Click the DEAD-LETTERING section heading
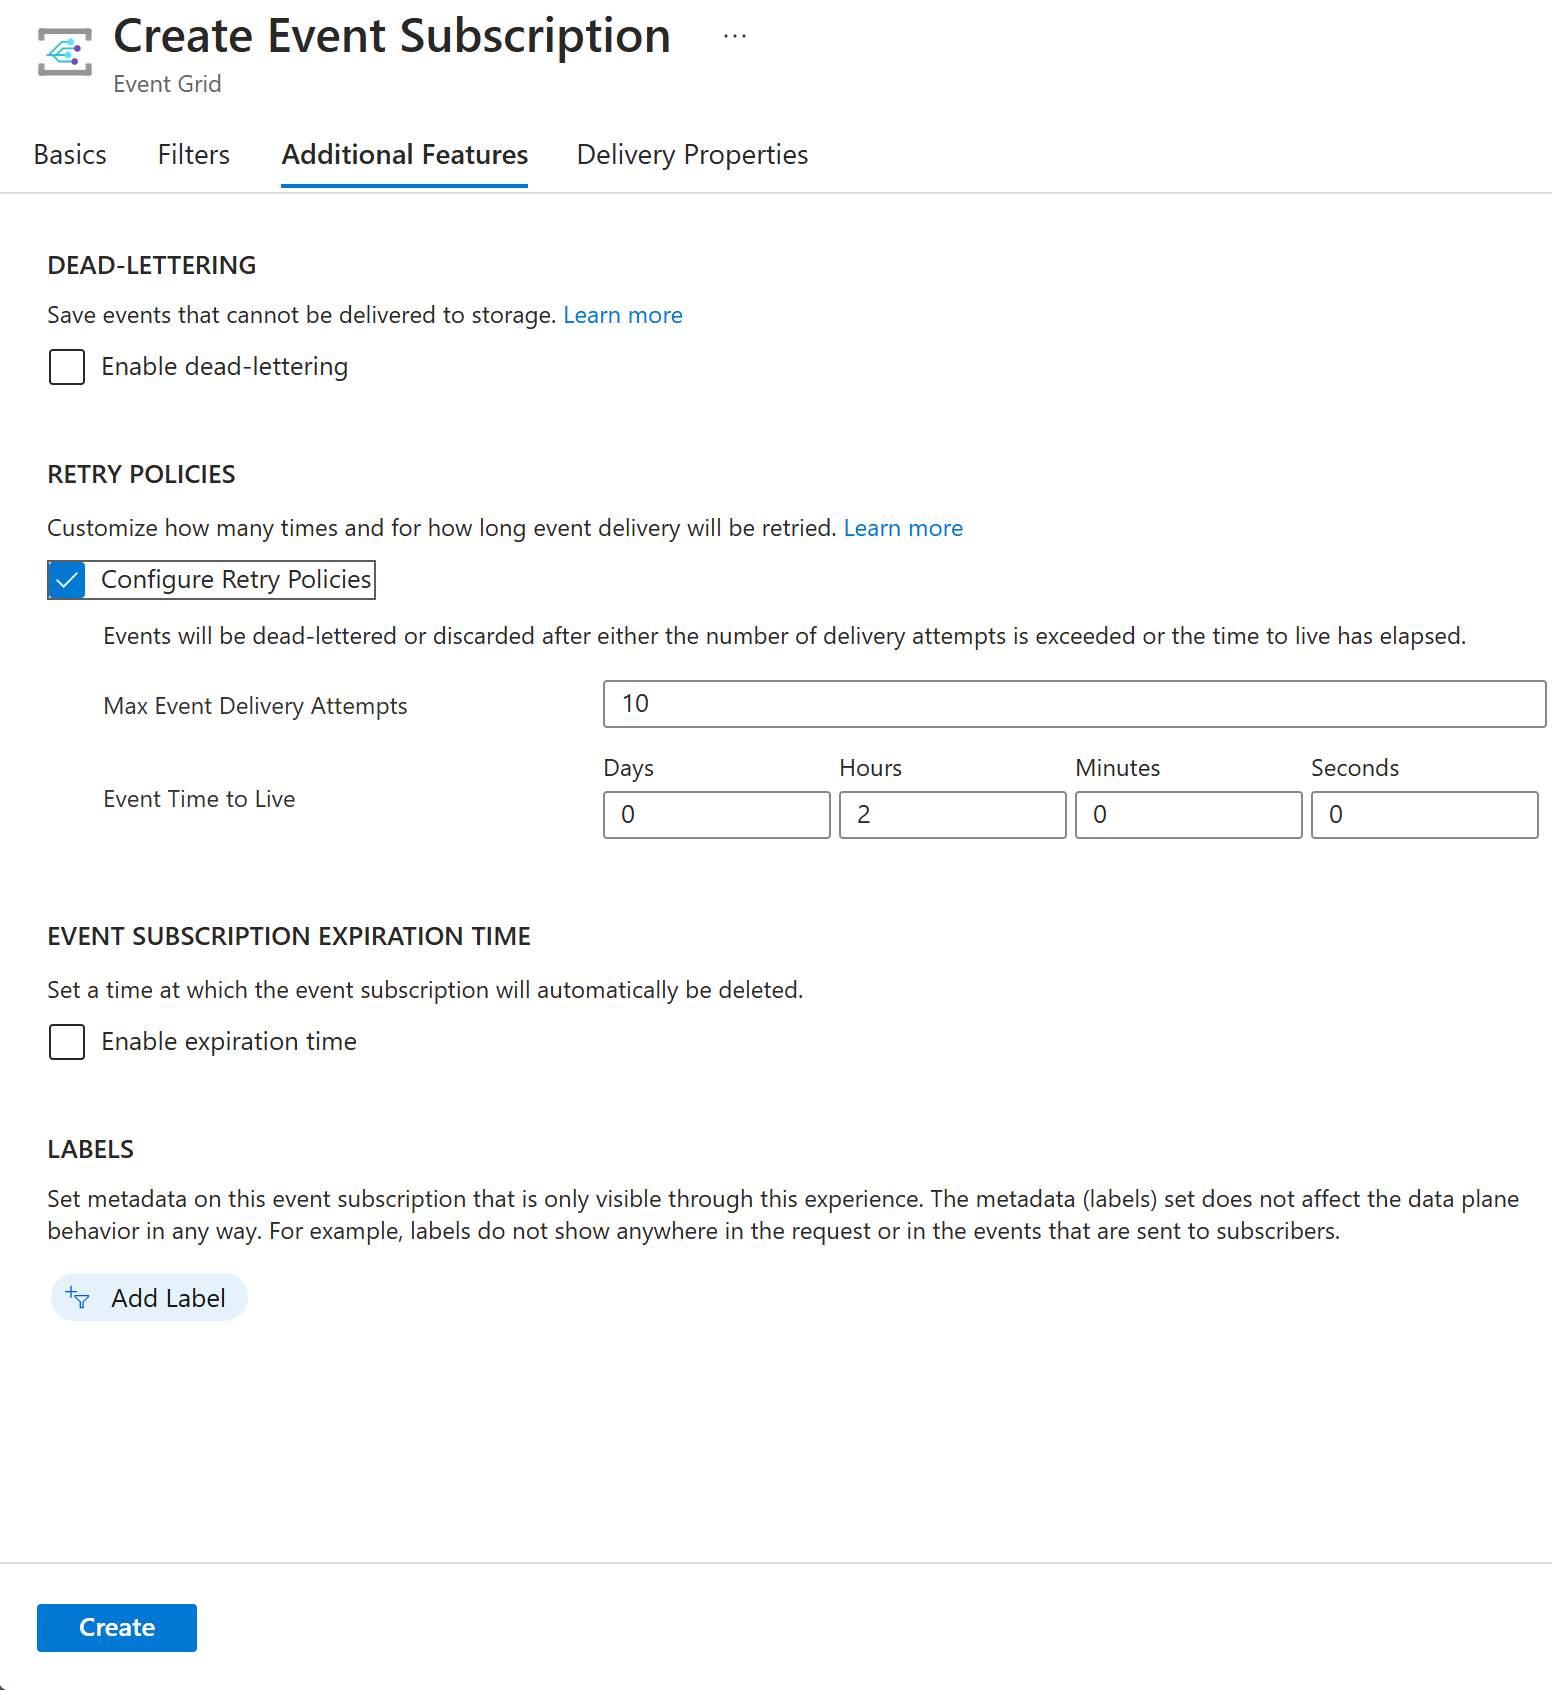The height and width of the screenshot is (1690, 1552). click(x=152, y=265)
